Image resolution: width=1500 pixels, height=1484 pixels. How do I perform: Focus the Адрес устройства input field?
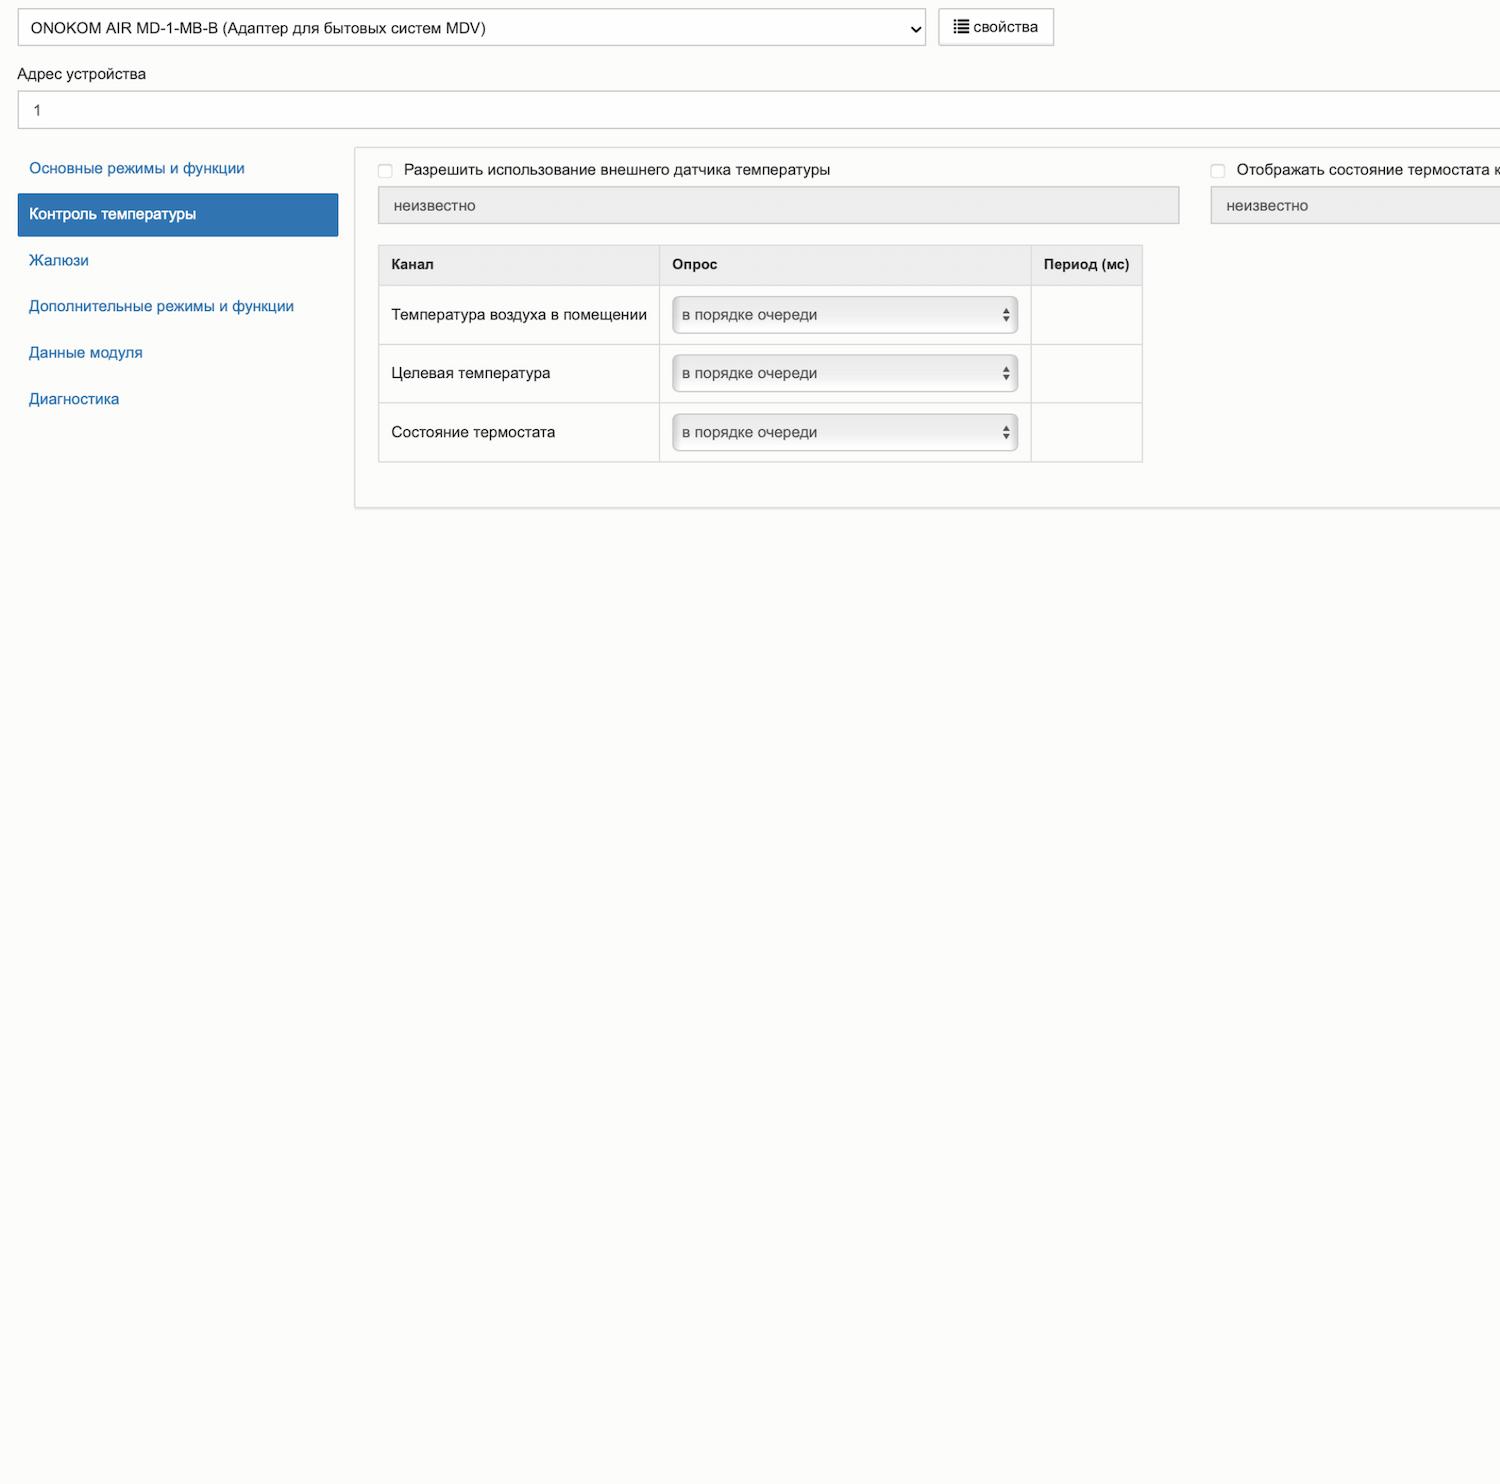(759, 110)
